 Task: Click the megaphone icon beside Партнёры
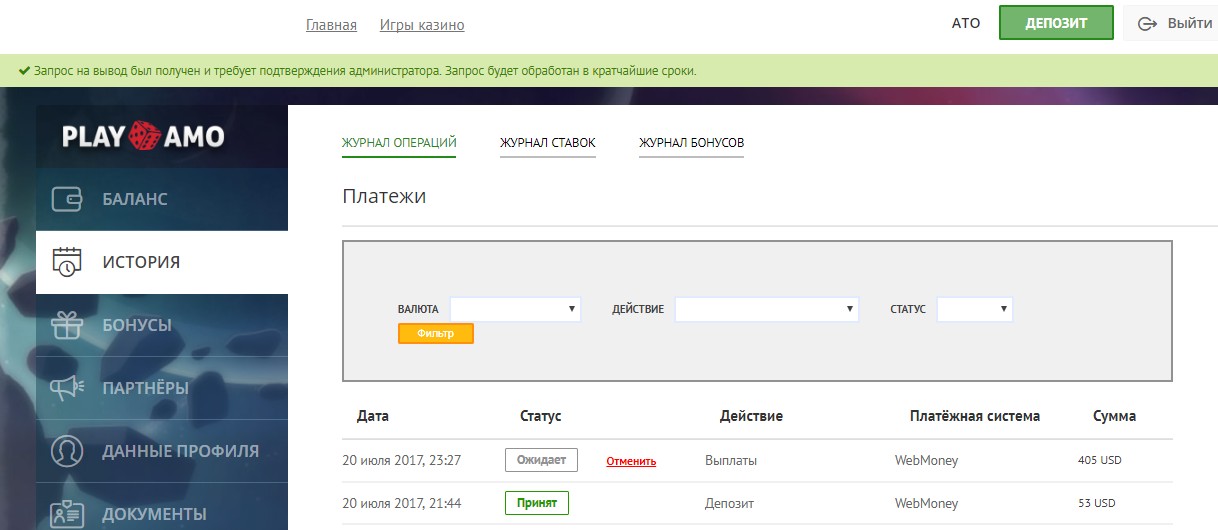[x=66, y=388]
